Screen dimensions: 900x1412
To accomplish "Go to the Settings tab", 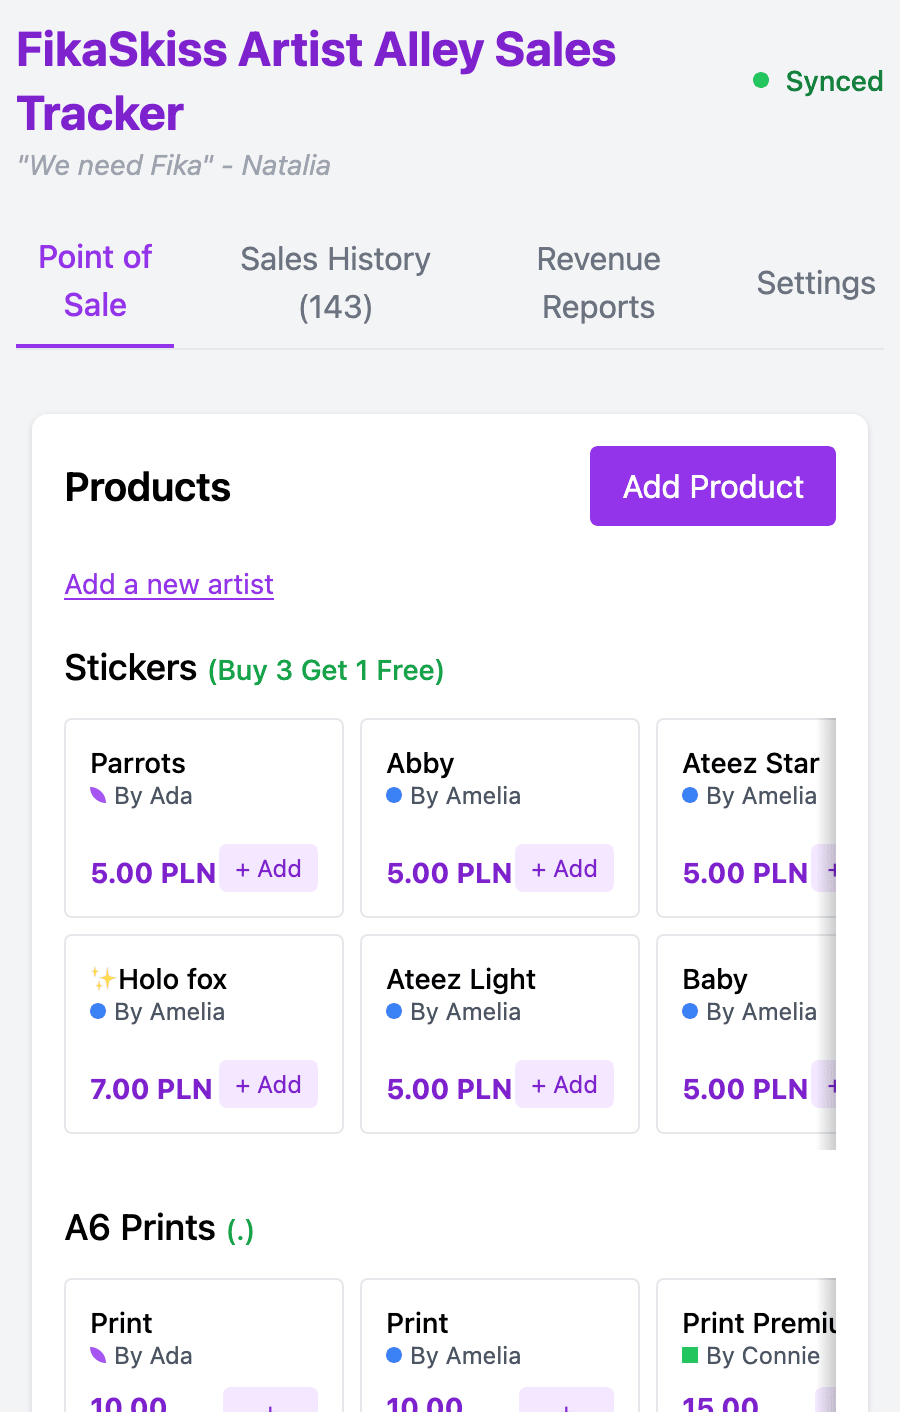I will click(x=815, y=283).
